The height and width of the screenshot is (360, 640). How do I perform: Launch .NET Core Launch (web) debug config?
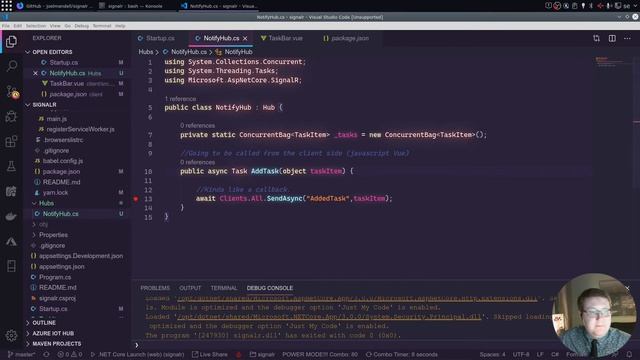(137, 354)
